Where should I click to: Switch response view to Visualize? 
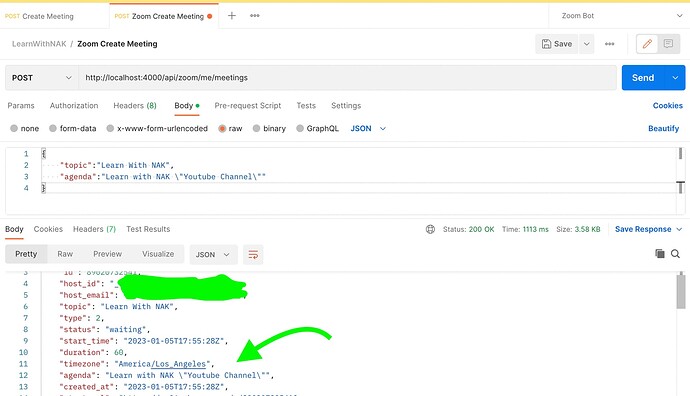(x=158, y=254)
